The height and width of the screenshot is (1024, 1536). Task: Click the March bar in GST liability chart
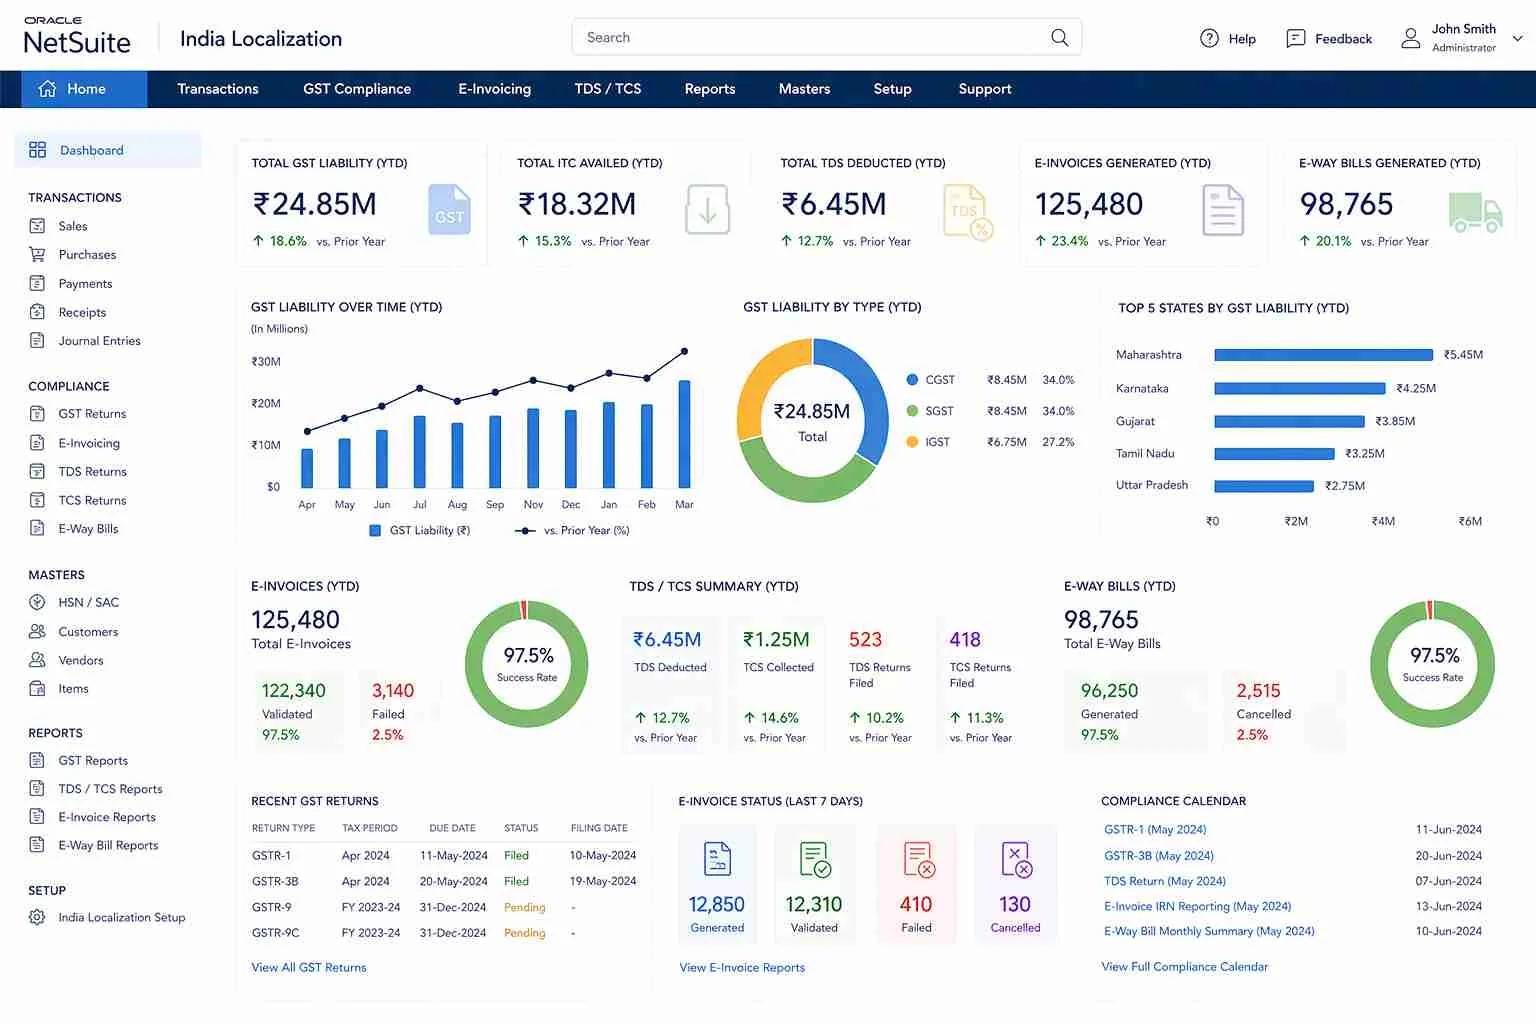coord(684,433)
